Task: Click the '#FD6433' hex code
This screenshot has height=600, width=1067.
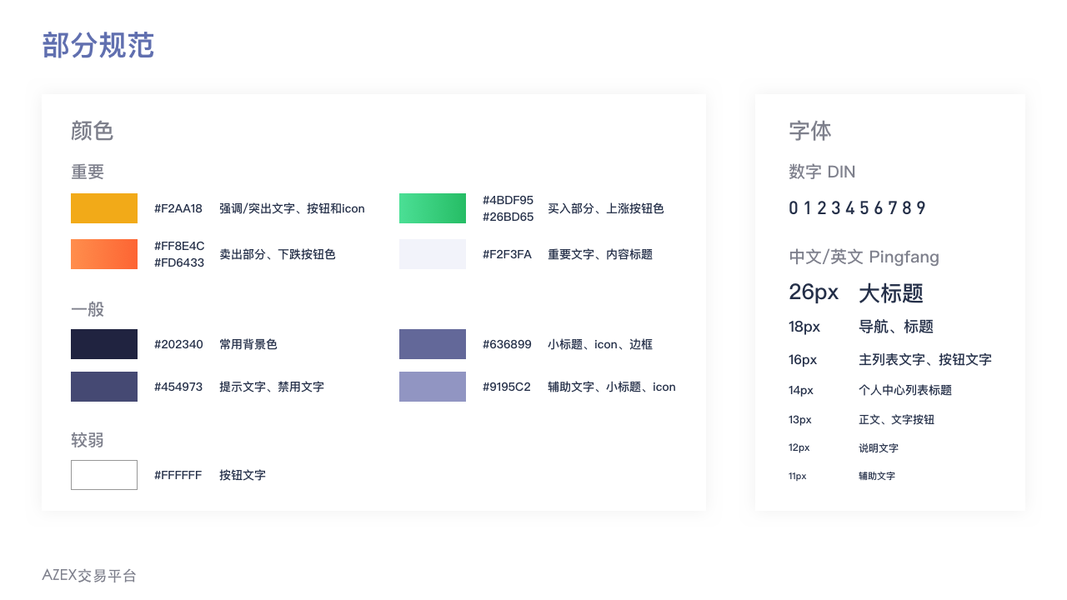Action: (179, 263)
